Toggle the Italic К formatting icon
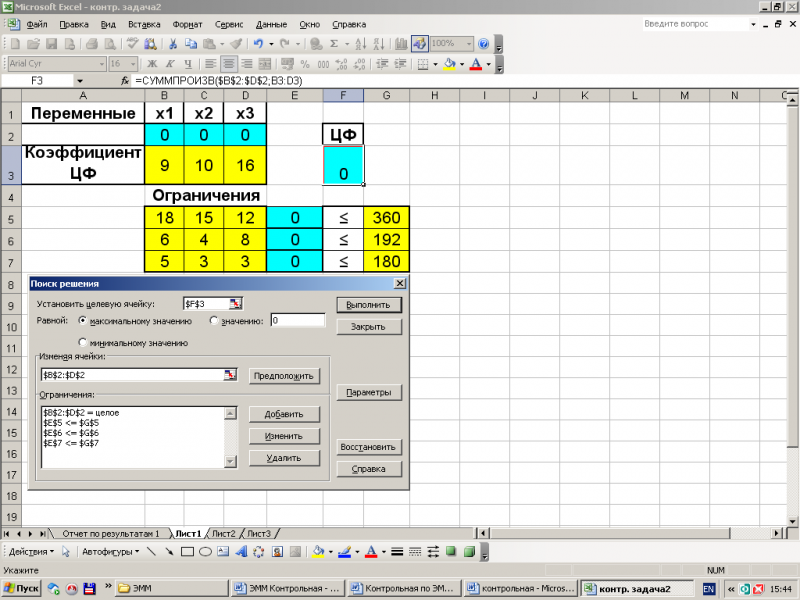The width and height of the screenshot is (800, 600). pos(170,64)
